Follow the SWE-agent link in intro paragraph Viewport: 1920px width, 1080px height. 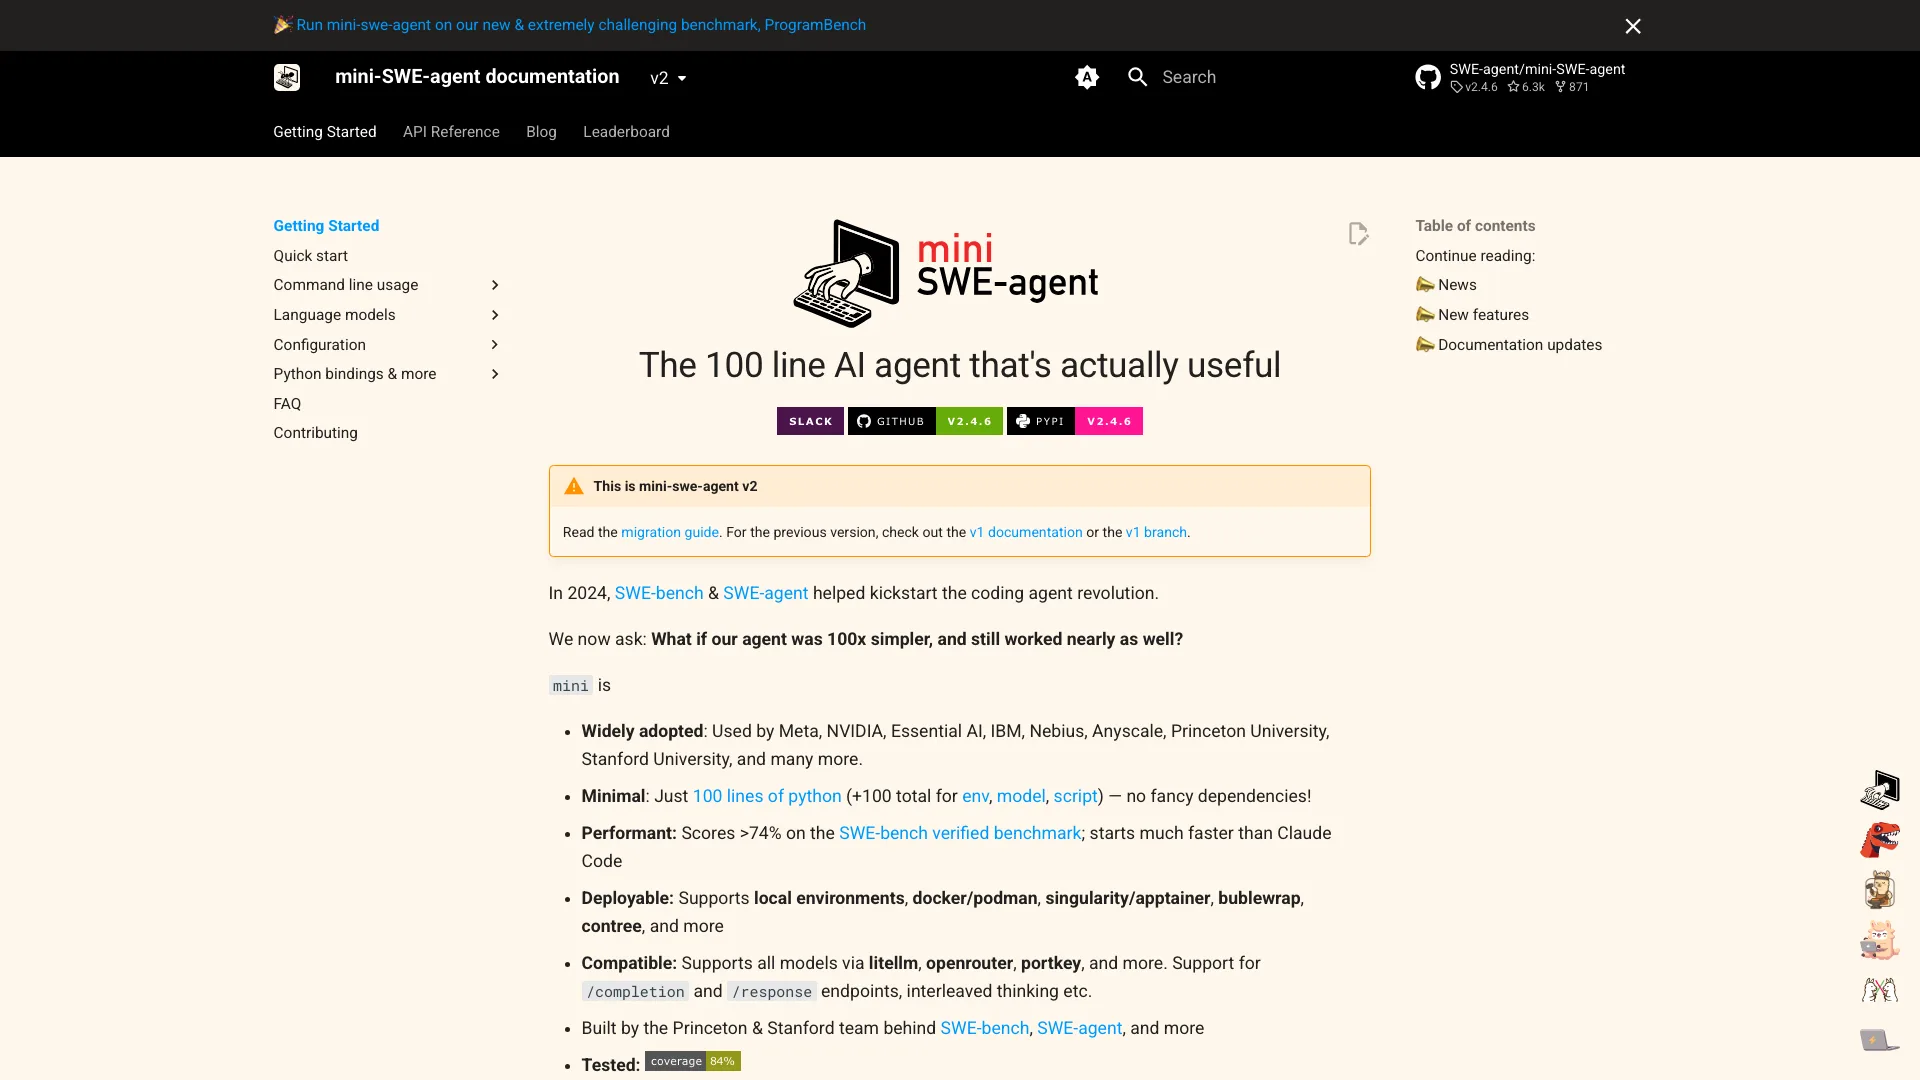click(765, 593)
